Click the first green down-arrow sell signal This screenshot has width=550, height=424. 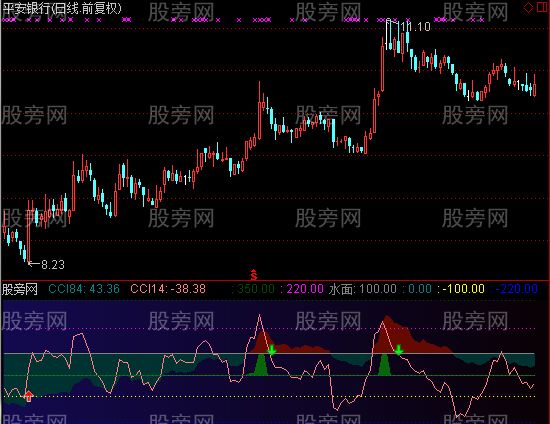tap(272, 350)
